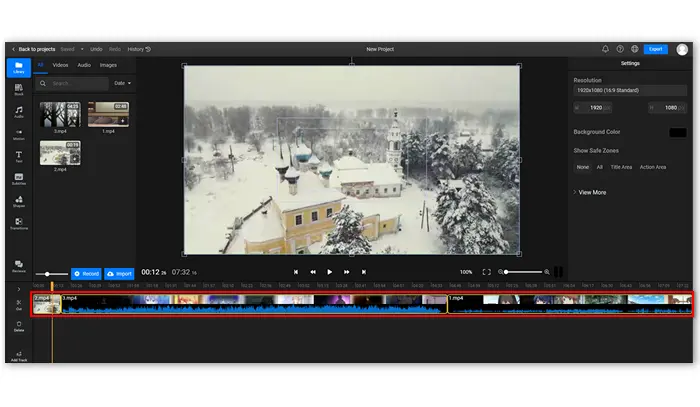This screenshot has width=700, height=407.
Task: Play the video preview
Action: pos(329,272)
